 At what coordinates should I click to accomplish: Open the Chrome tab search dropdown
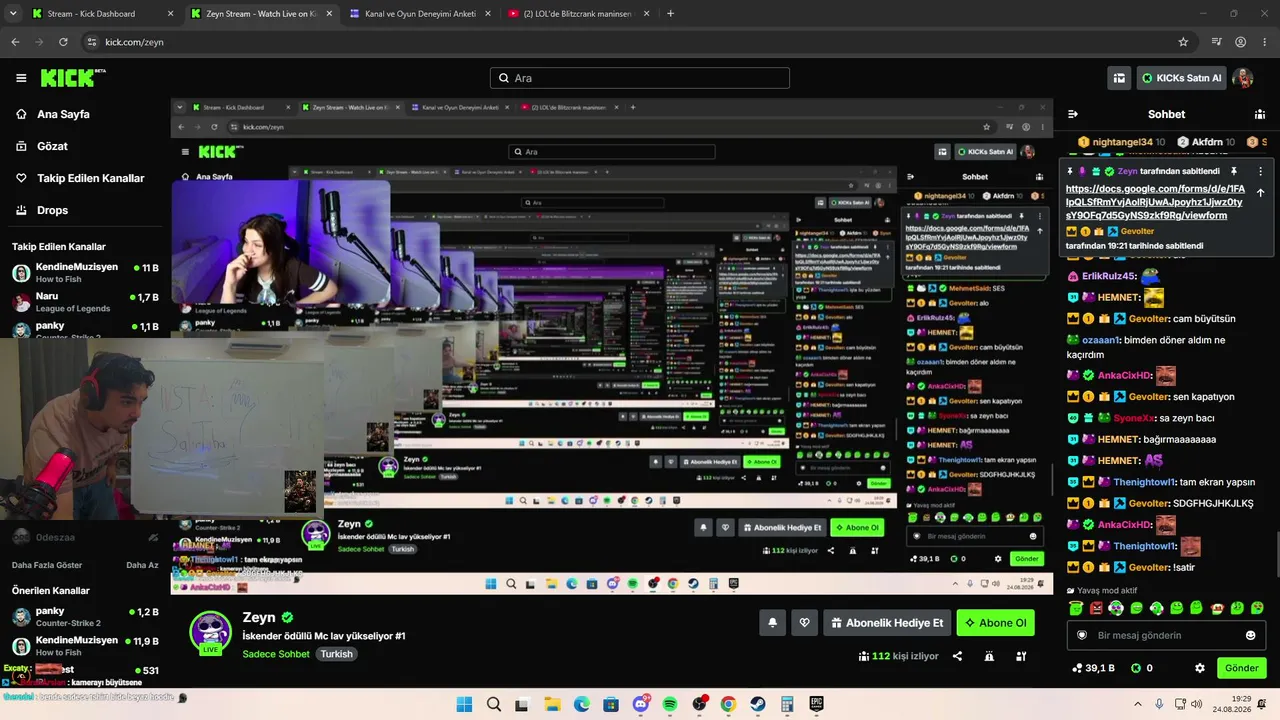(12, 14)
